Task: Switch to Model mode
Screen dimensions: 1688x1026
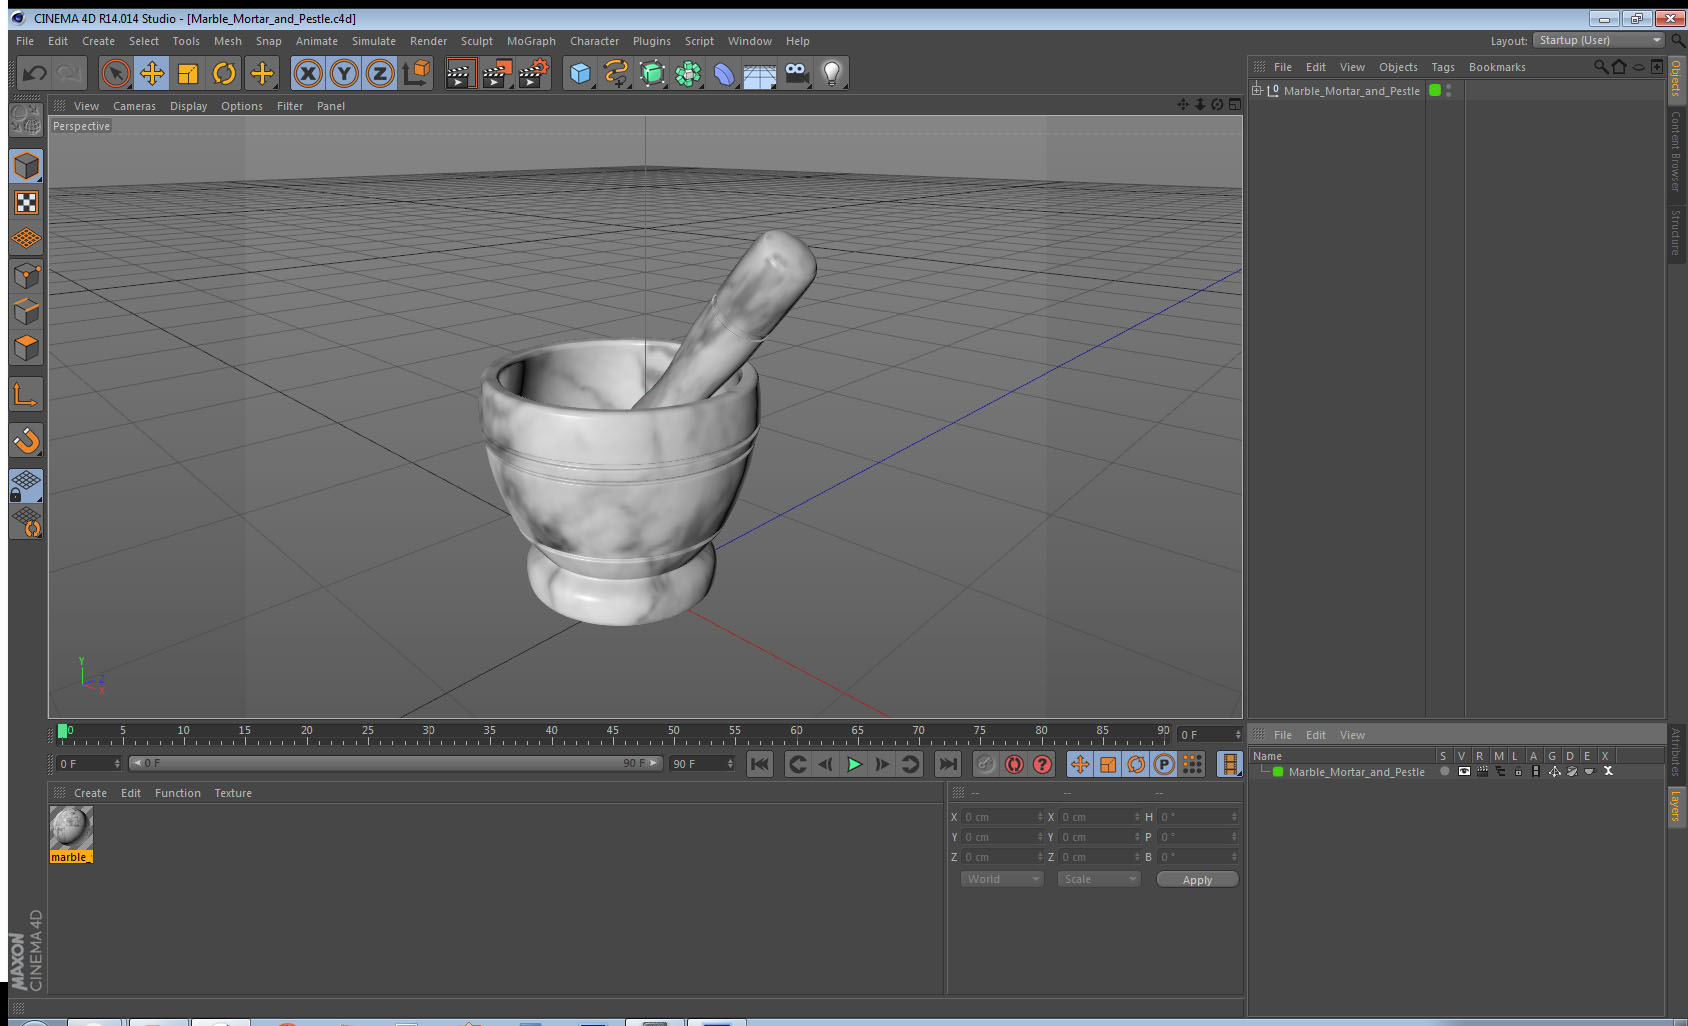Action: [26, 166]
